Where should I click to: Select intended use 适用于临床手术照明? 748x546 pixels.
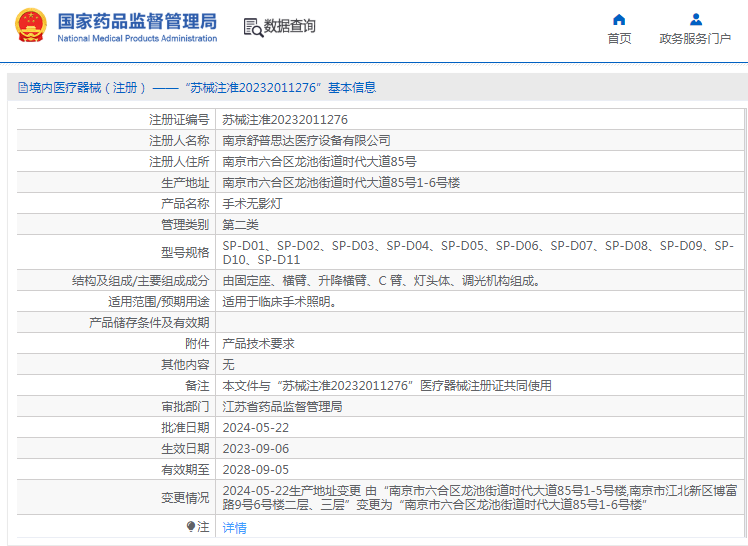coord(282,302)
